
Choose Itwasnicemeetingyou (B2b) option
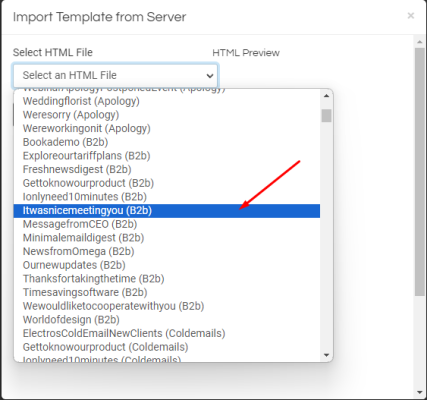pos(167,211)
